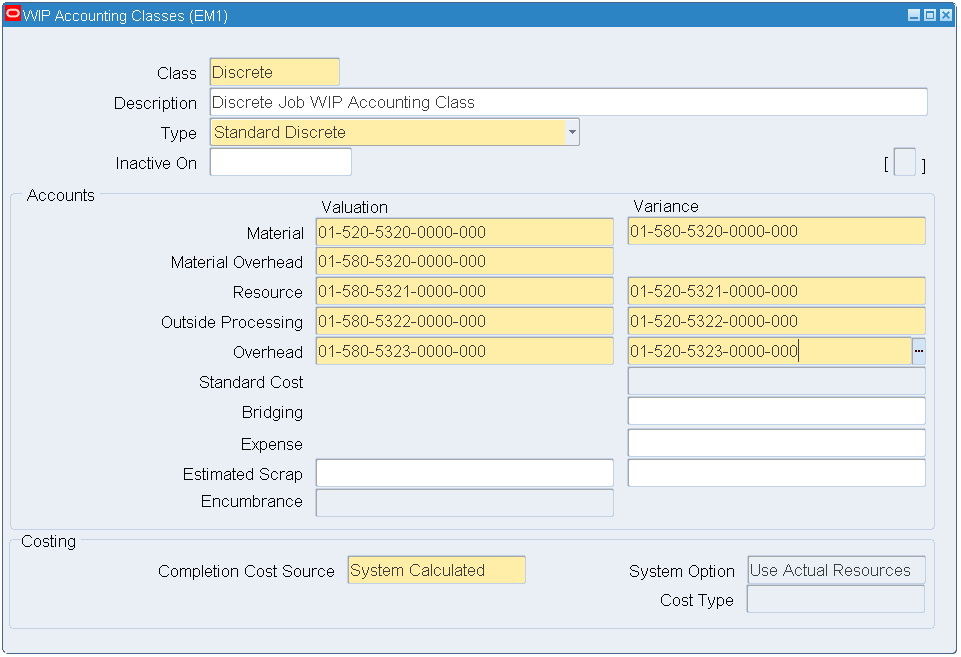Click the descriptive flexfield box in brackets
Screen dimensions: 961x657
point(905,162)
